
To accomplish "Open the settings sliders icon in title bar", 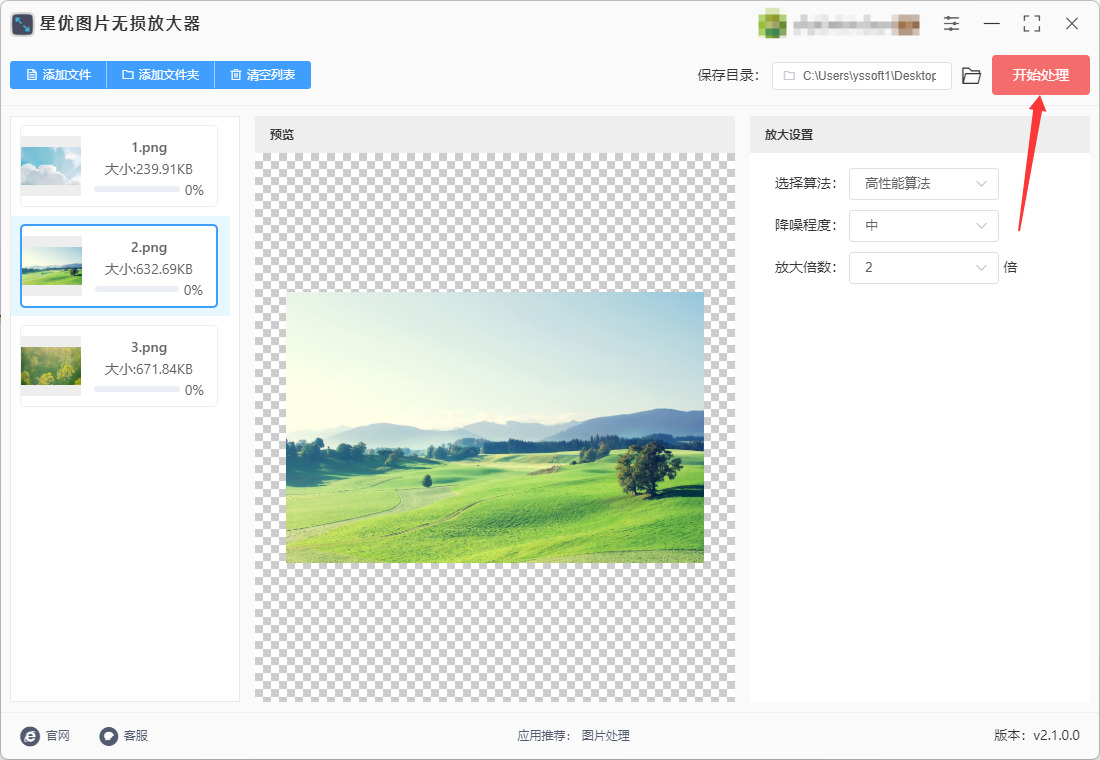I will tap(951, 24).
